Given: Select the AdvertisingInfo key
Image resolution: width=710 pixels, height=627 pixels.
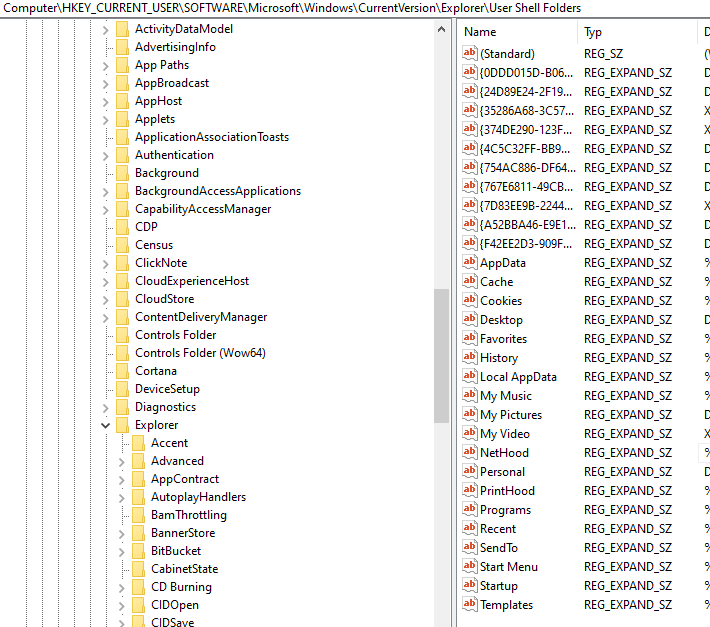Looking at the screenshot, I should 175,47.
